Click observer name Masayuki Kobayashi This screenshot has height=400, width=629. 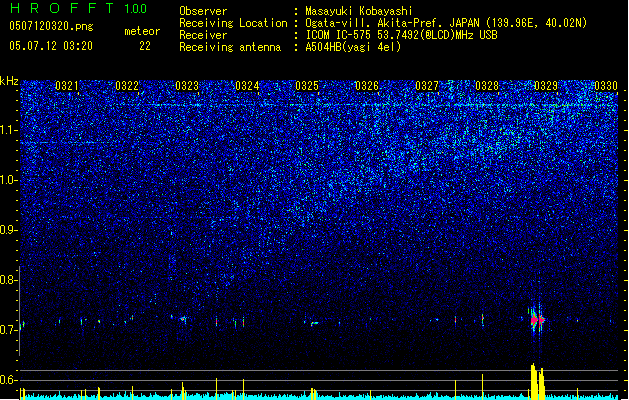358,11
